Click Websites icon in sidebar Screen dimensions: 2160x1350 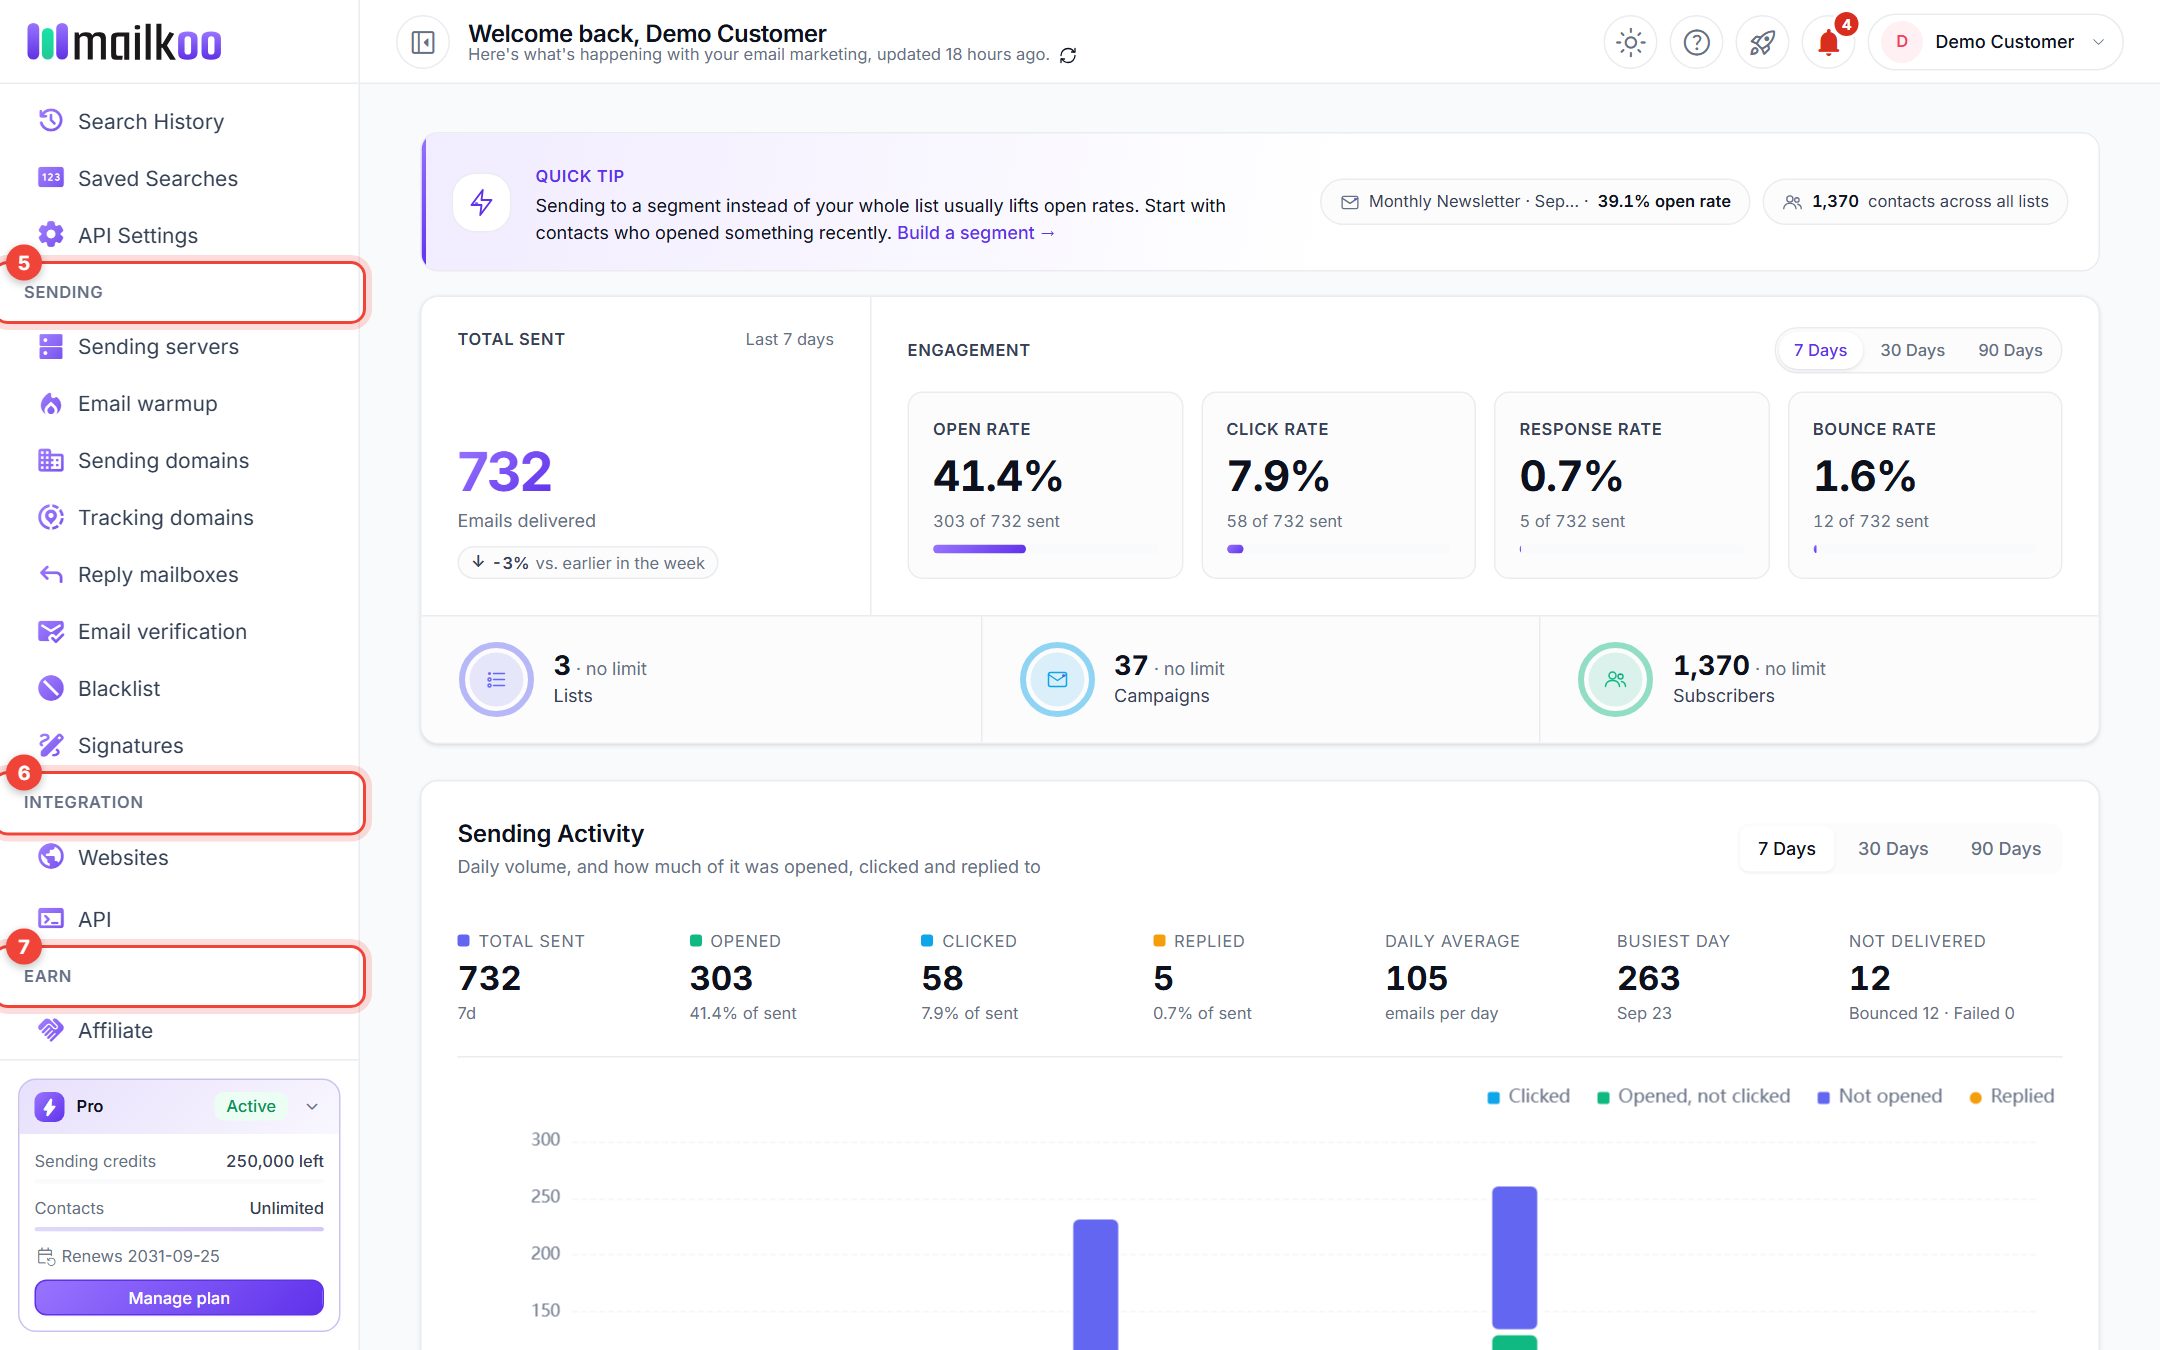pyautogui.click(x=51, y=857)
